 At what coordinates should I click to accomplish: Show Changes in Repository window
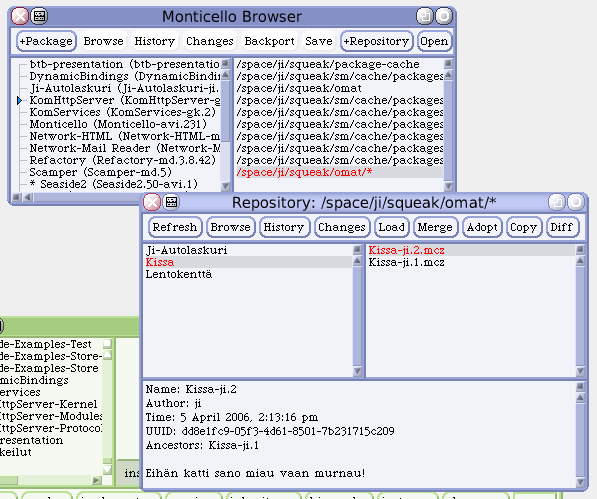pyautogui.click(x=342, y=227)
